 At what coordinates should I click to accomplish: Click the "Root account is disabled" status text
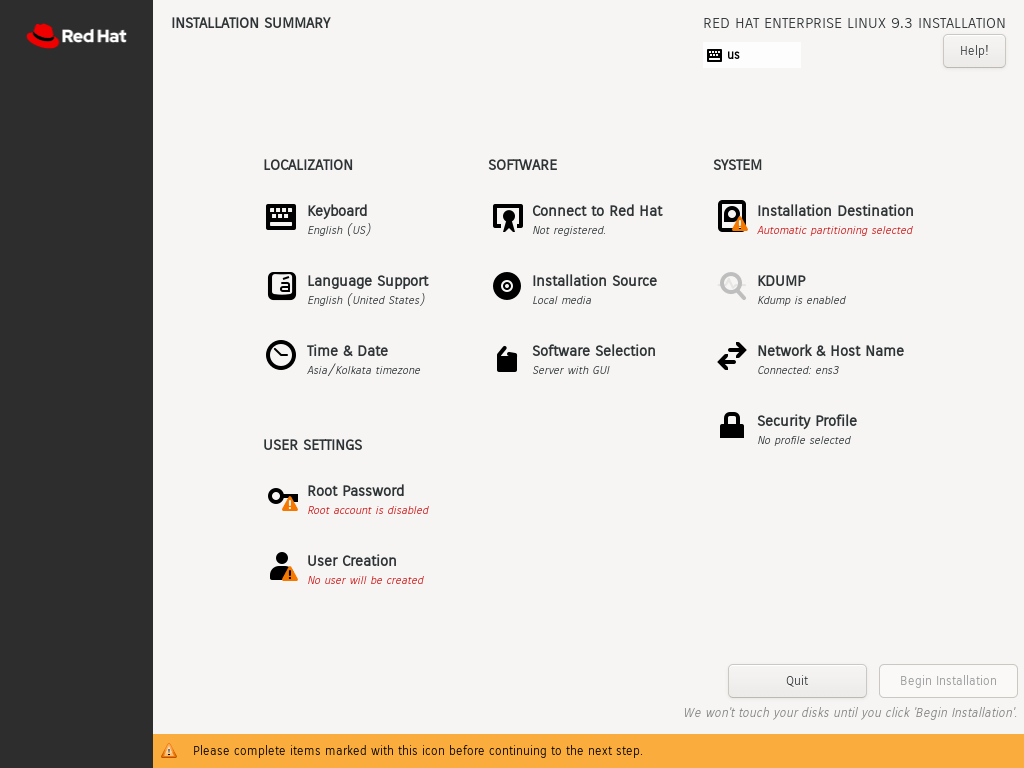pyautogui.click(x=368, y=510)
